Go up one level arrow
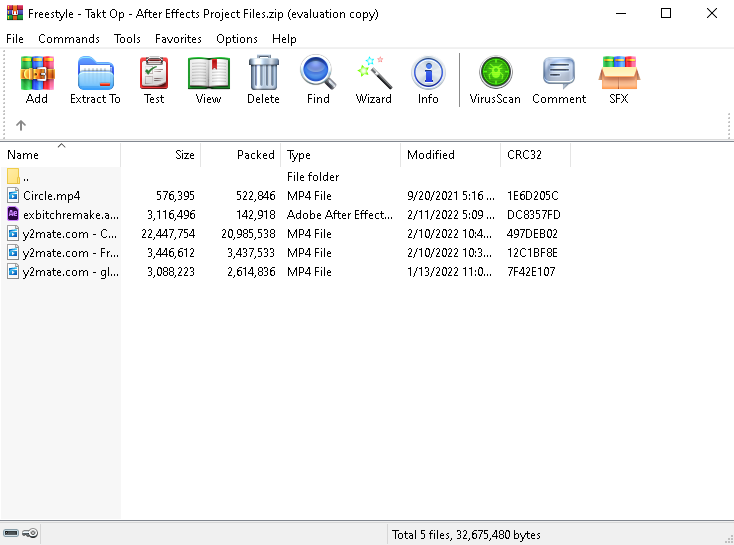 (x=21, y=125)
